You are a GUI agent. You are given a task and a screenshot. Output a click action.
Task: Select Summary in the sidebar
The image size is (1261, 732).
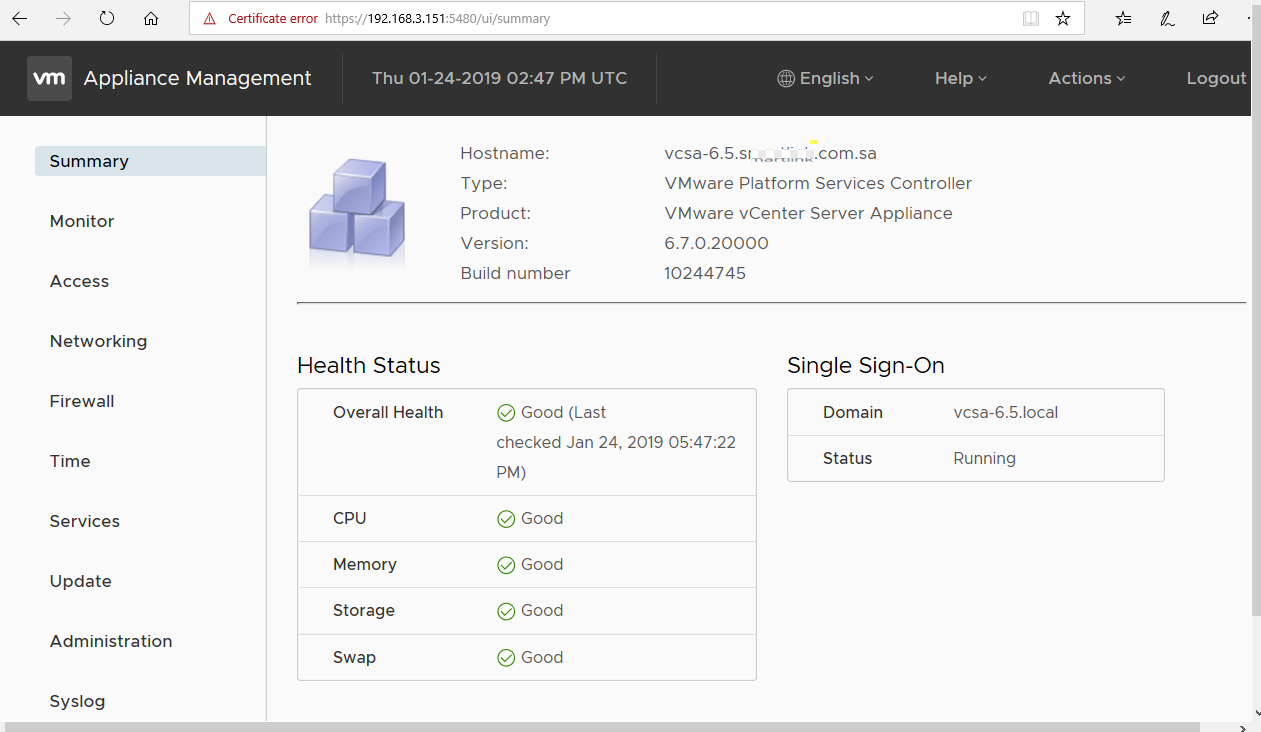coord(150,161)
